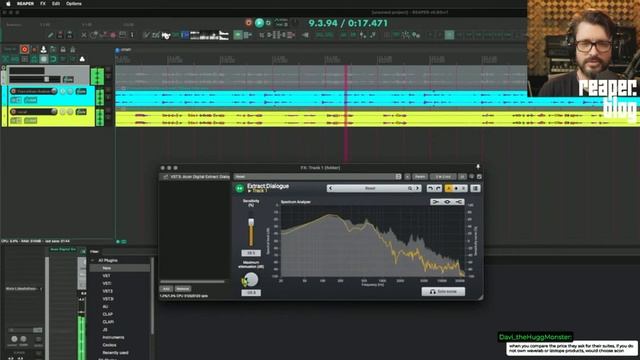Image resolution: width=640 pixels, height=360 pixels.
Task: Click the Remove button in the FX window
Action: coord(182,289)
